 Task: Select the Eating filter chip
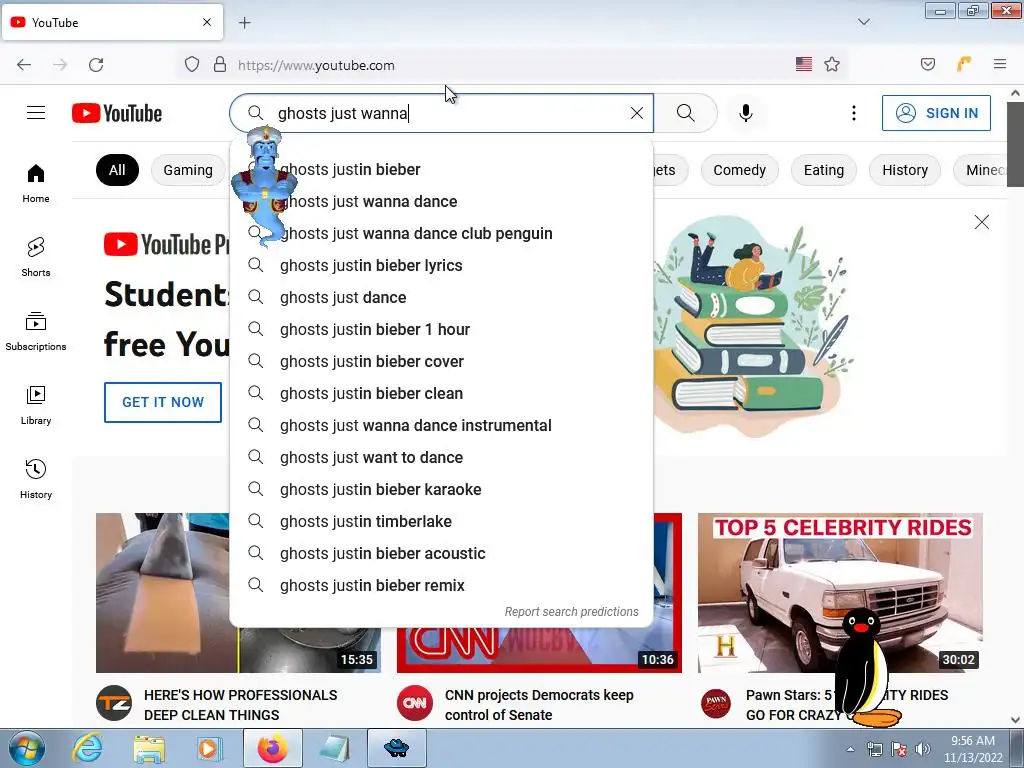824,170
